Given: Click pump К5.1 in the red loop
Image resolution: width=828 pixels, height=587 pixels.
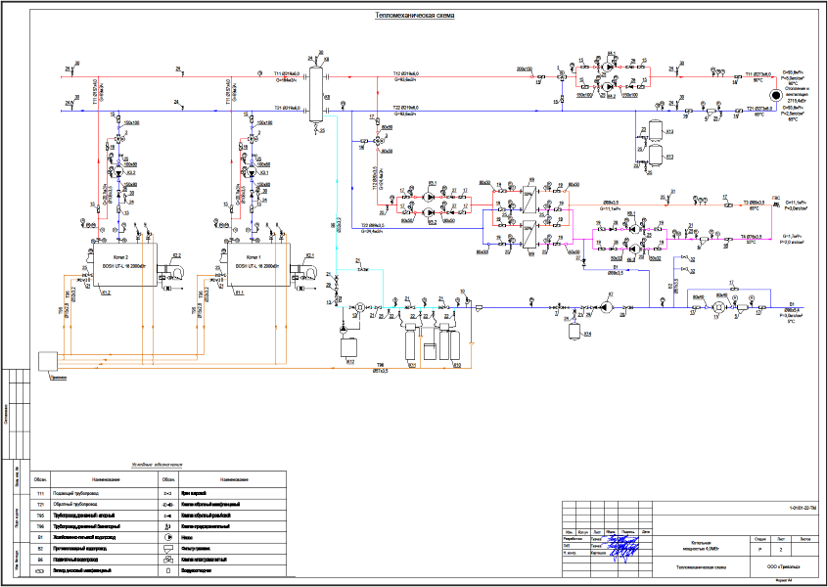Looking at the screenshot, I should coord(429,197).
